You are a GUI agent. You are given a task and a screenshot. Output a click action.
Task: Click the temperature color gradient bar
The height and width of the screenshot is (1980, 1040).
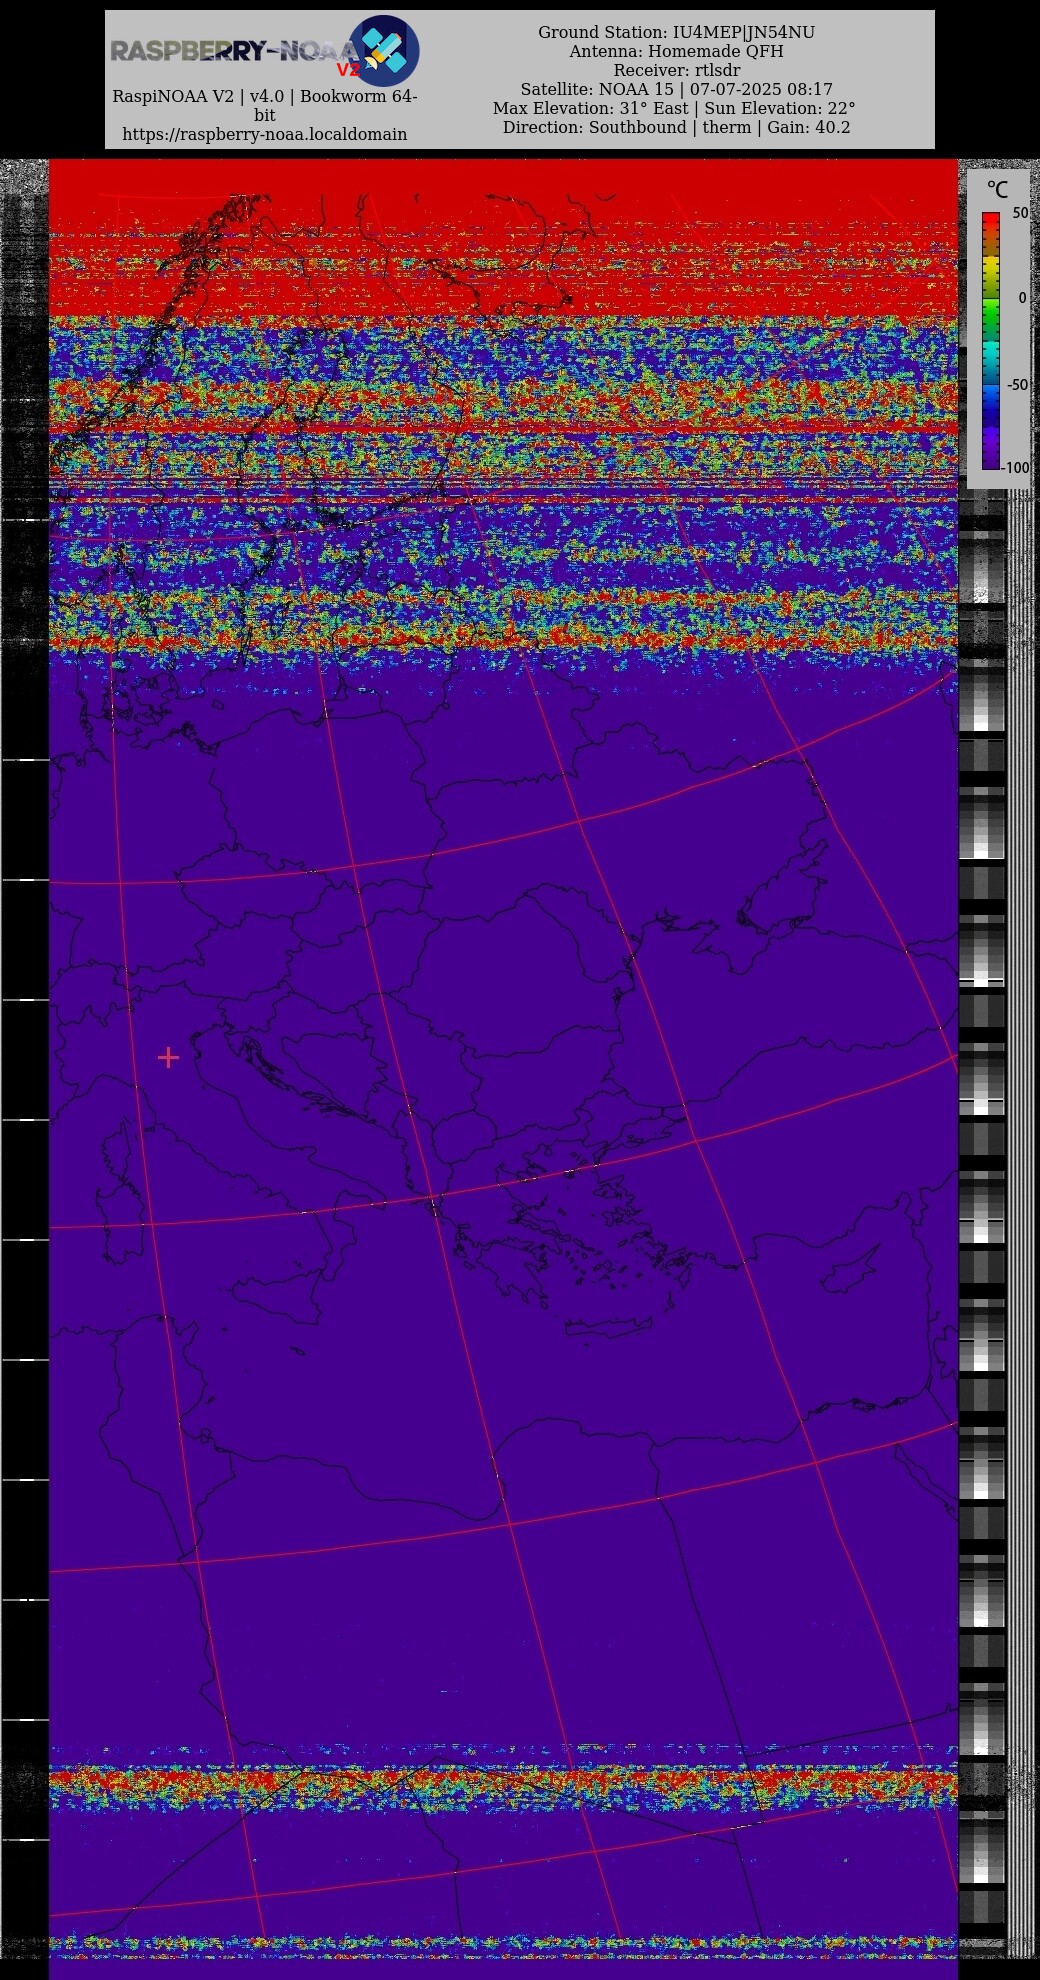(990, 340)
